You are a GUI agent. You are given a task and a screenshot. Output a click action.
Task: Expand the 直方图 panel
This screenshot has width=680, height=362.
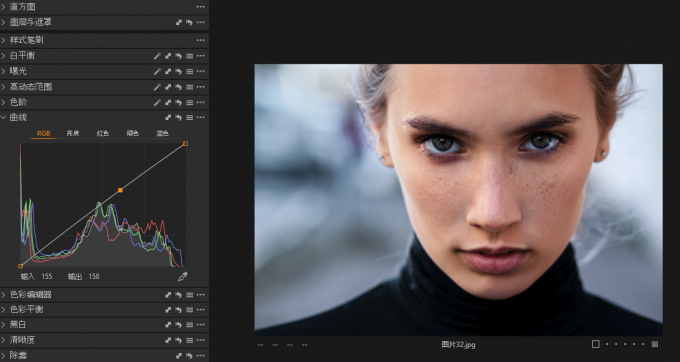[3, 7]
